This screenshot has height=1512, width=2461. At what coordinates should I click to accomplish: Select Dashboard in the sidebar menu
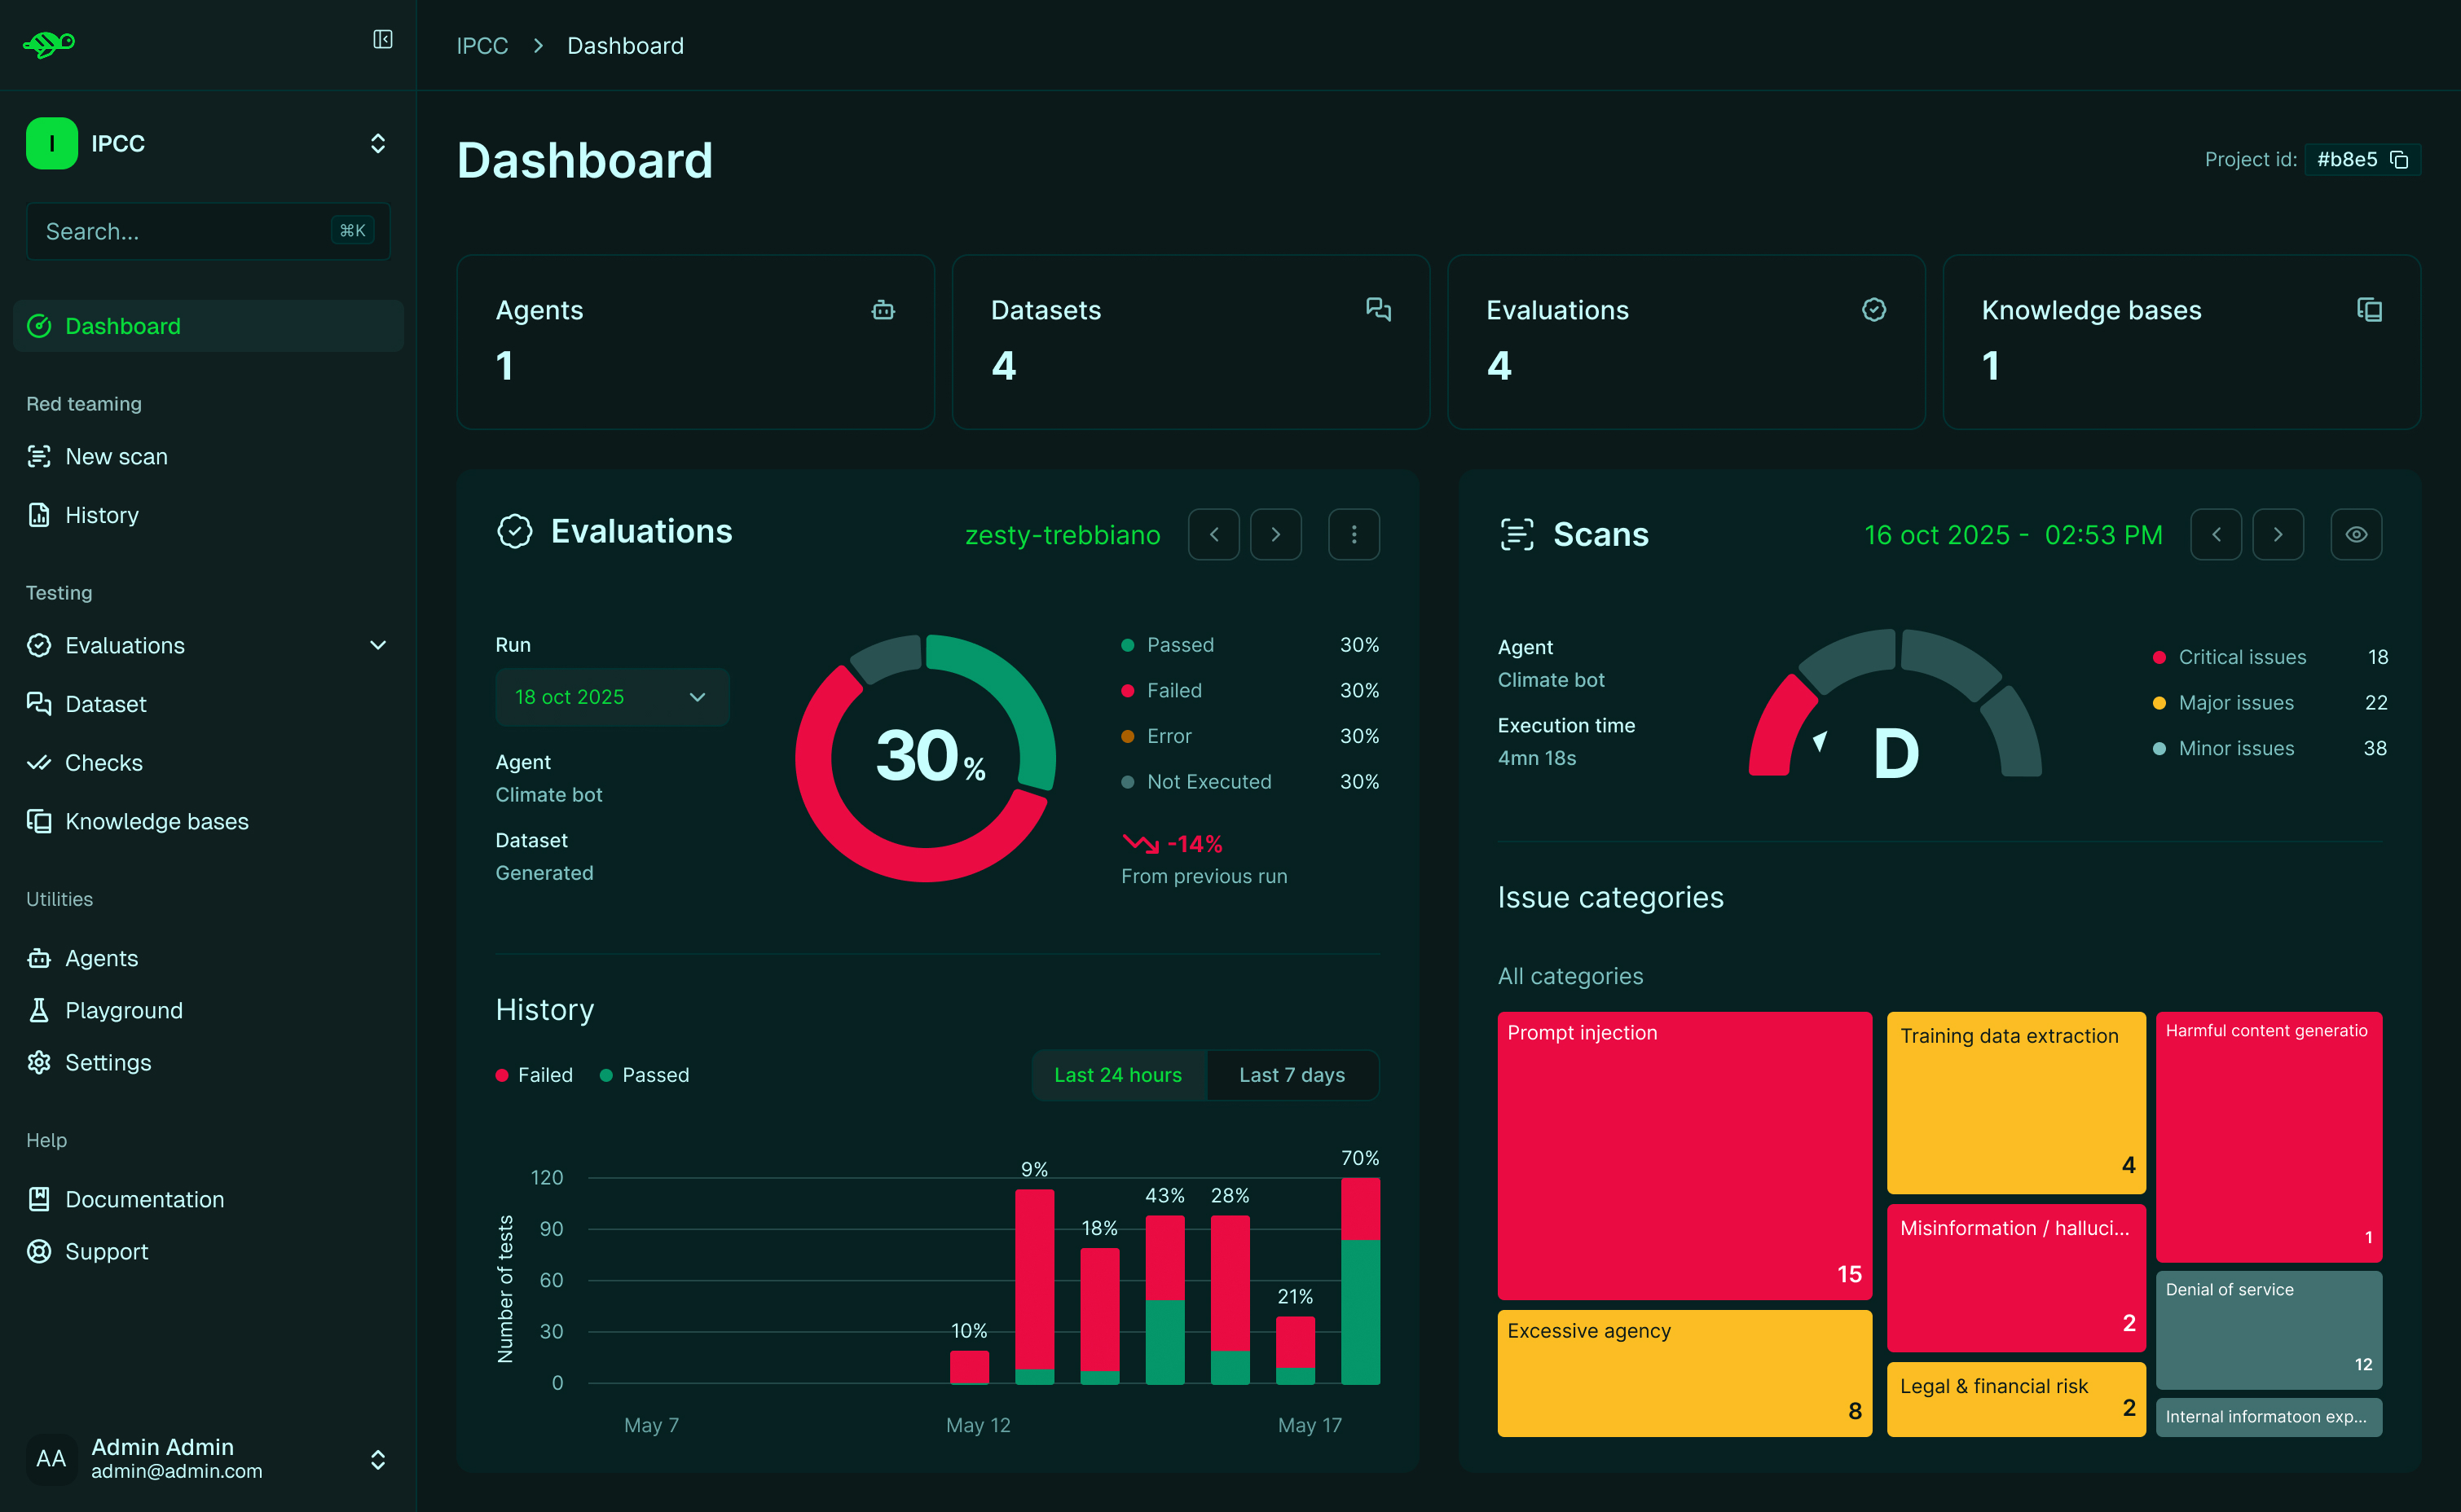pyautogui.click(x=122, y=325)
